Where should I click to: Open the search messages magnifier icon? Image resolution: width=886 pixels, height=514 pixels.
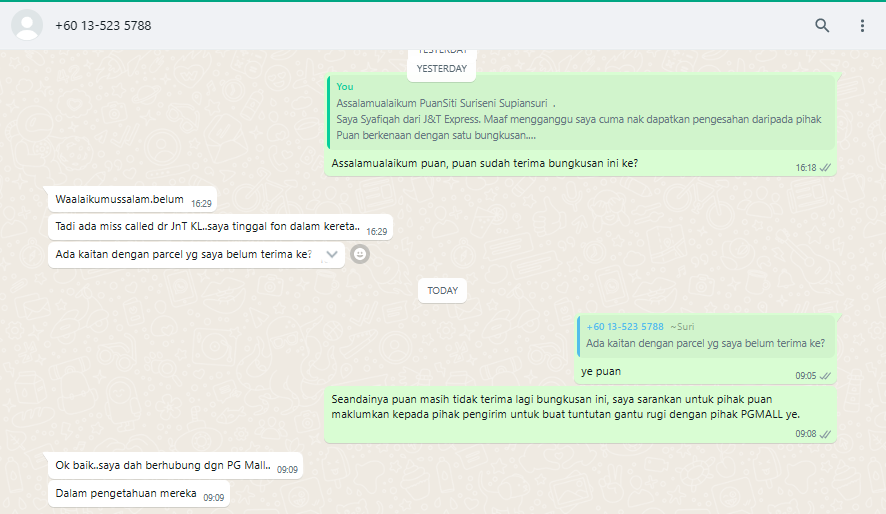point(822,26)
